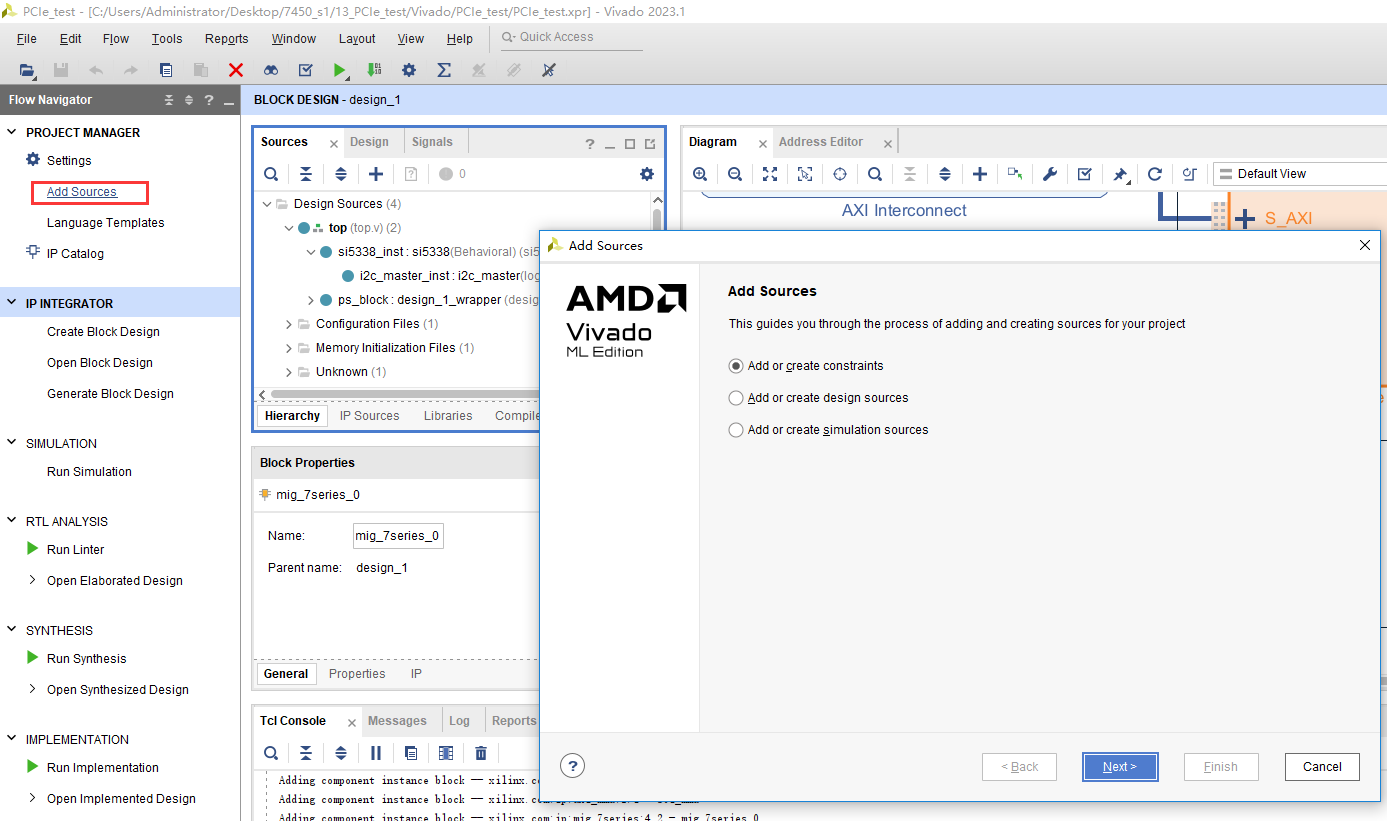1387x821 pixels.
Task: Open the Default View dropdown
Action: [1300, 174]
